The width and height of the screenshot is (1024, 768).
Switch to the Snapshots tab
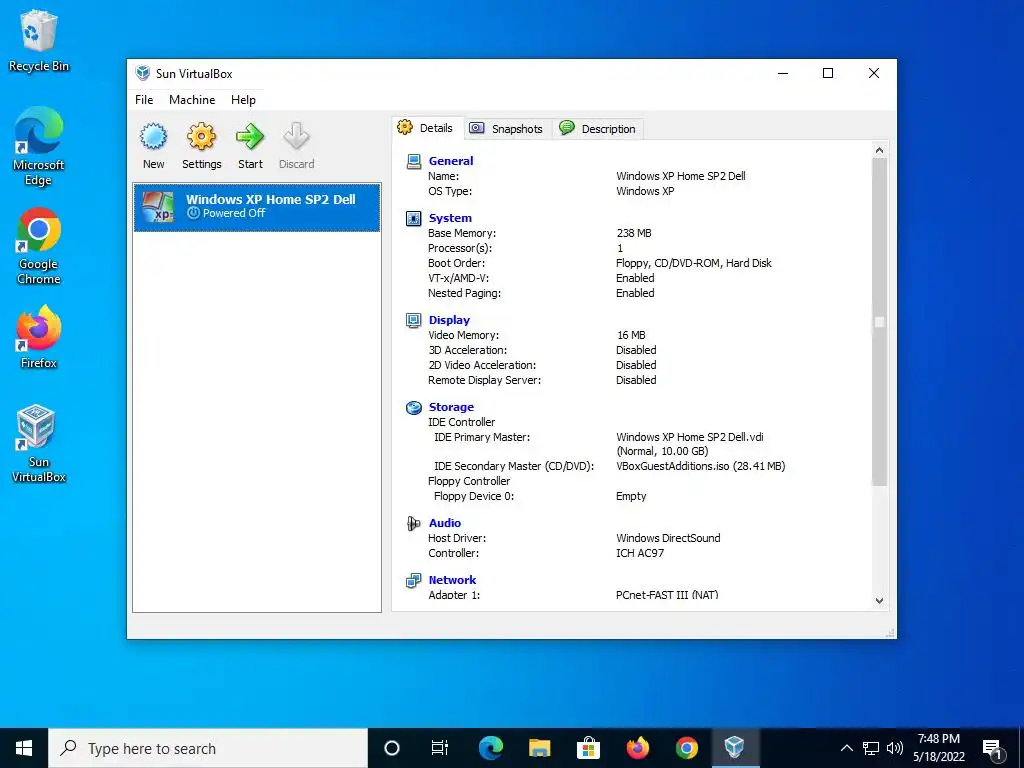pyautogui.click(x=507, y=129)
